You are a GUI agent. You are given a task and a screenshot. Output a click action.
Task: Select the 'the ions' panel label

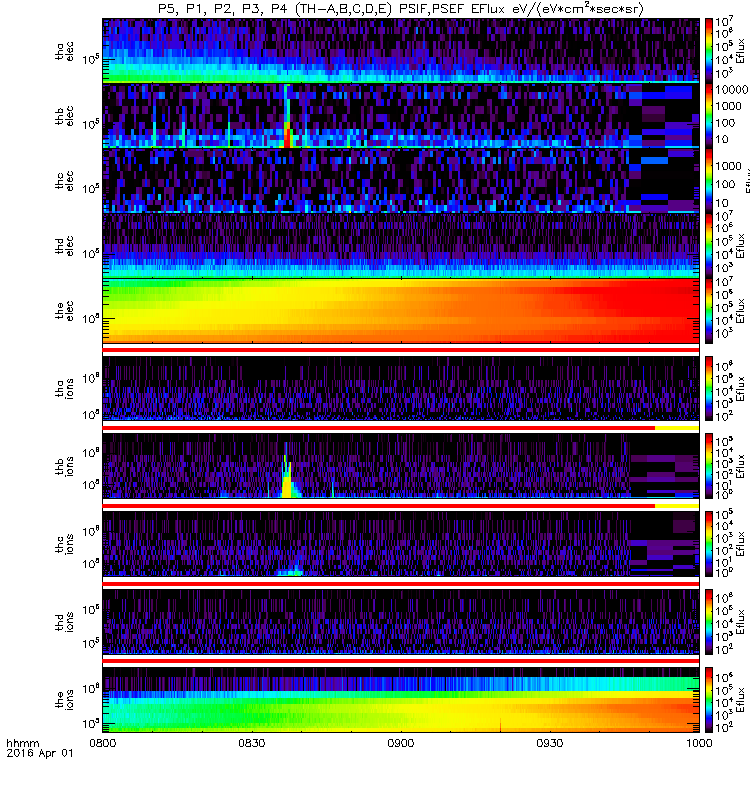point(64,699)
